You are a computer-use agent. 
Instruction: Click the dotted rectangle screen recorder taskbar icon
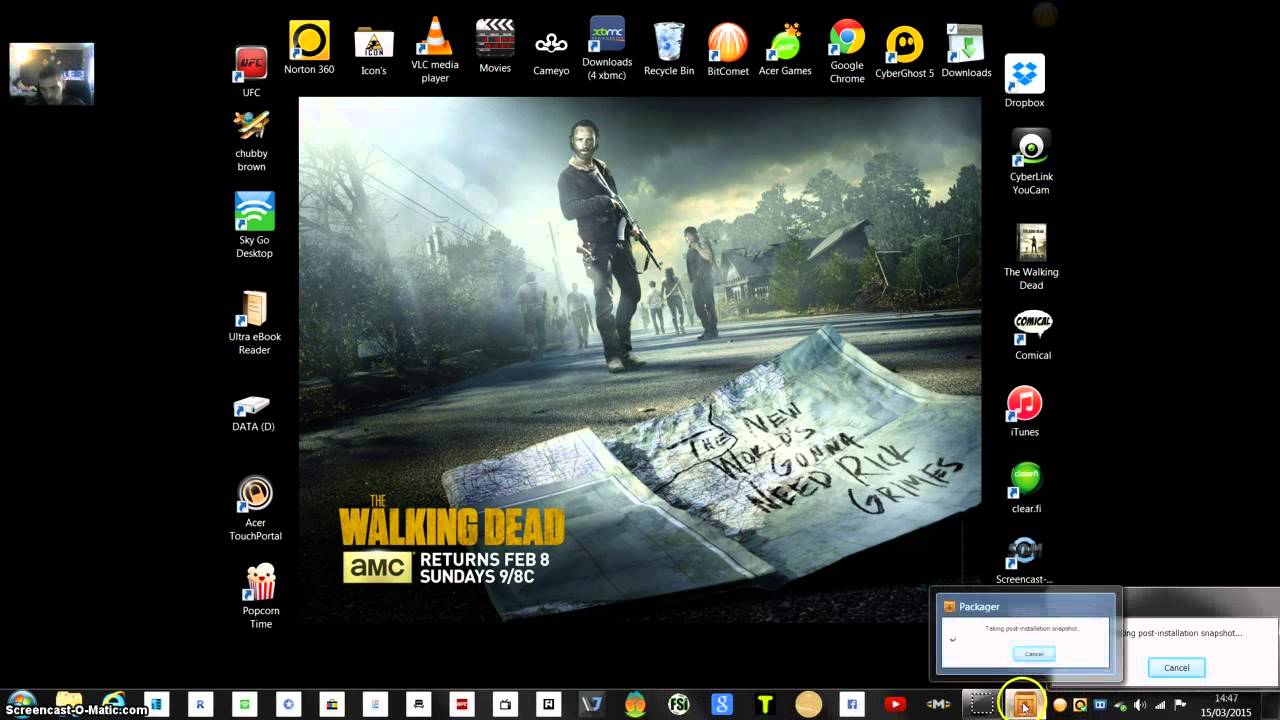981,704
